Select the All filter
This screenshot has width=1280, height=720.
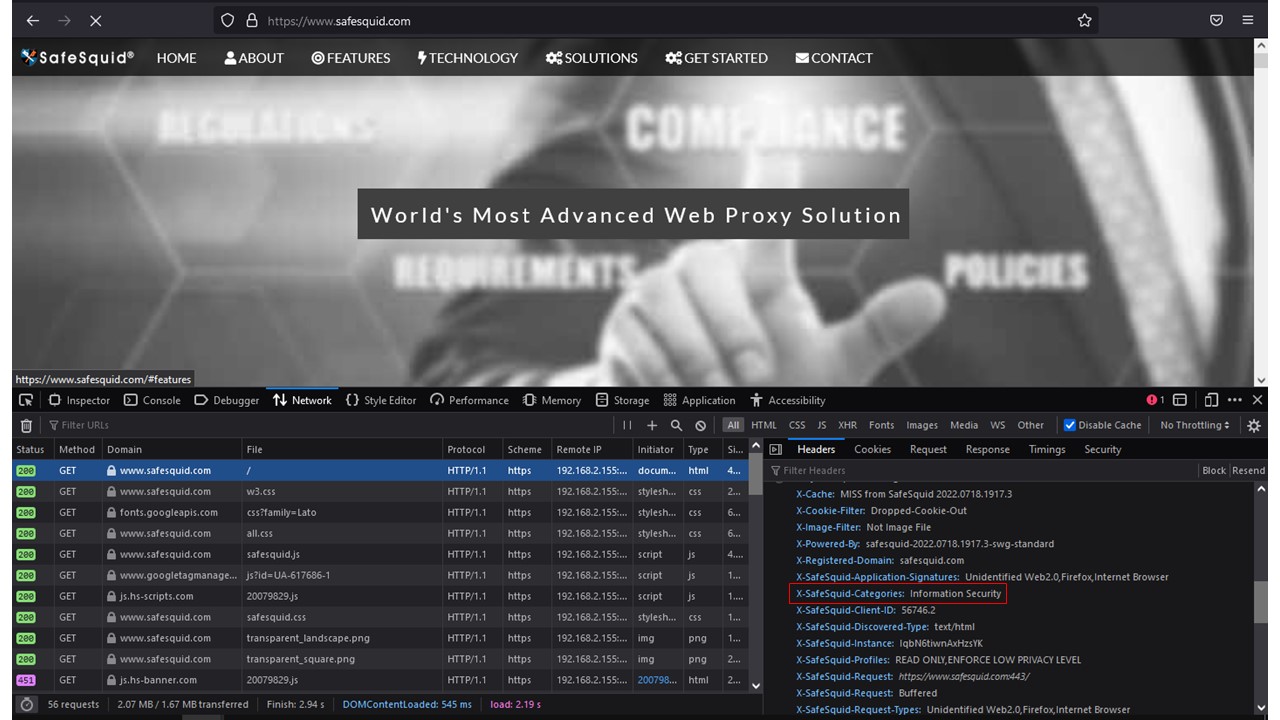click(734, 425)
